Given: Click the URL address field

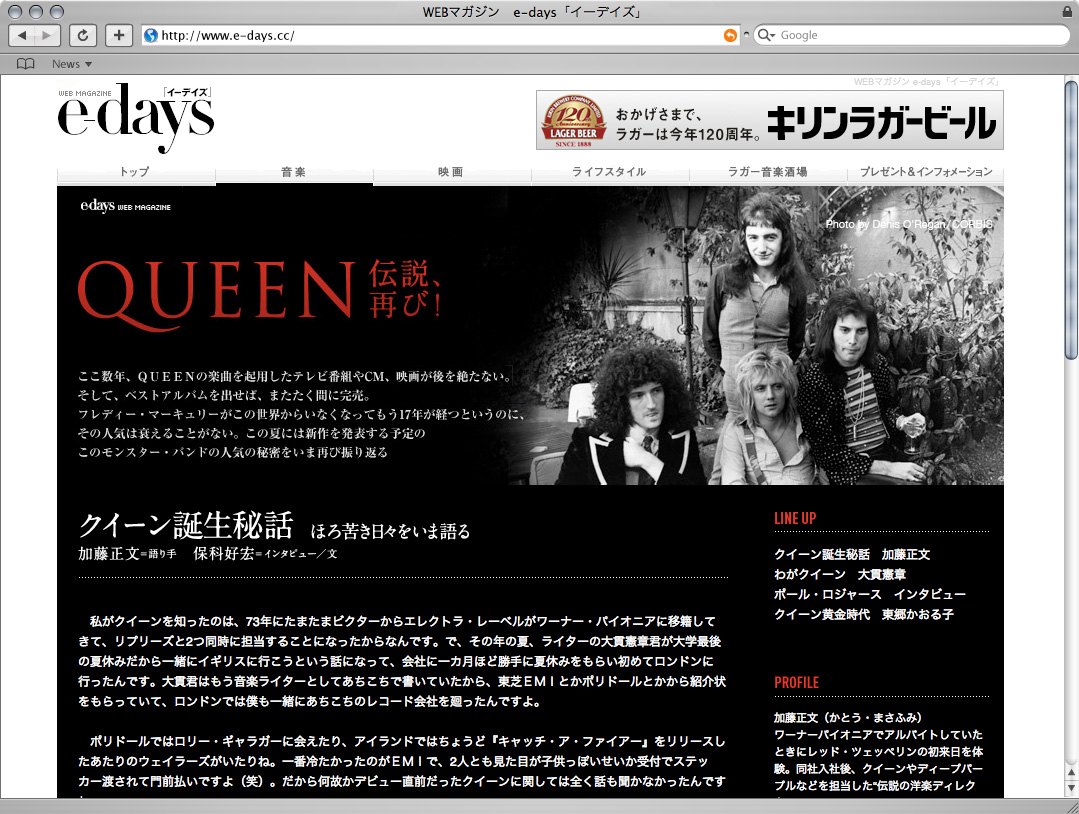Looking at the screenshot, I should click(430, 35).
